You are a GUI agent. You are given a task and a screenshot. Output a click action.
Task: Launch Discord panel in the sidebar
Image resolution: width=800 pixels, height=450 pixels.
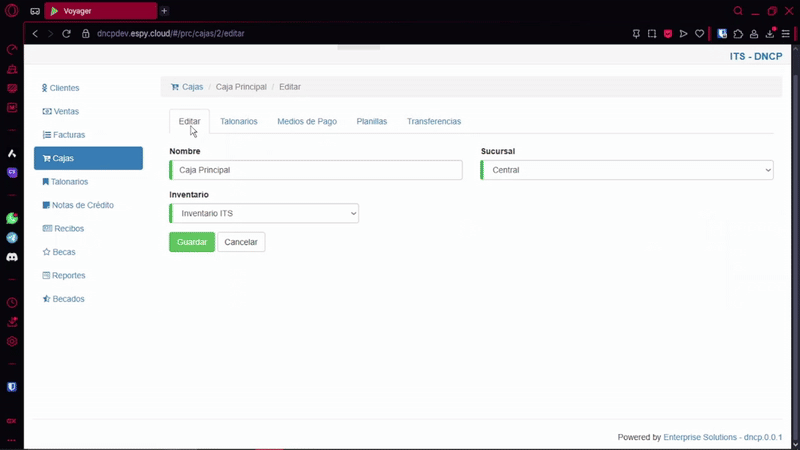point(12,257)
